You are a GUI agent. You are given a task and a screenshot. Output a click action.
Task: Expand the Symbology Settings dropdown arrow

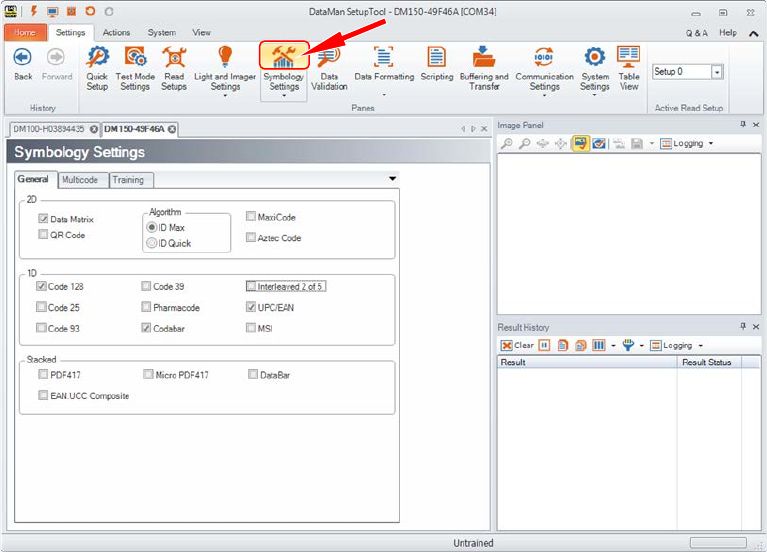pyautogui.click(x=284, y=97)
